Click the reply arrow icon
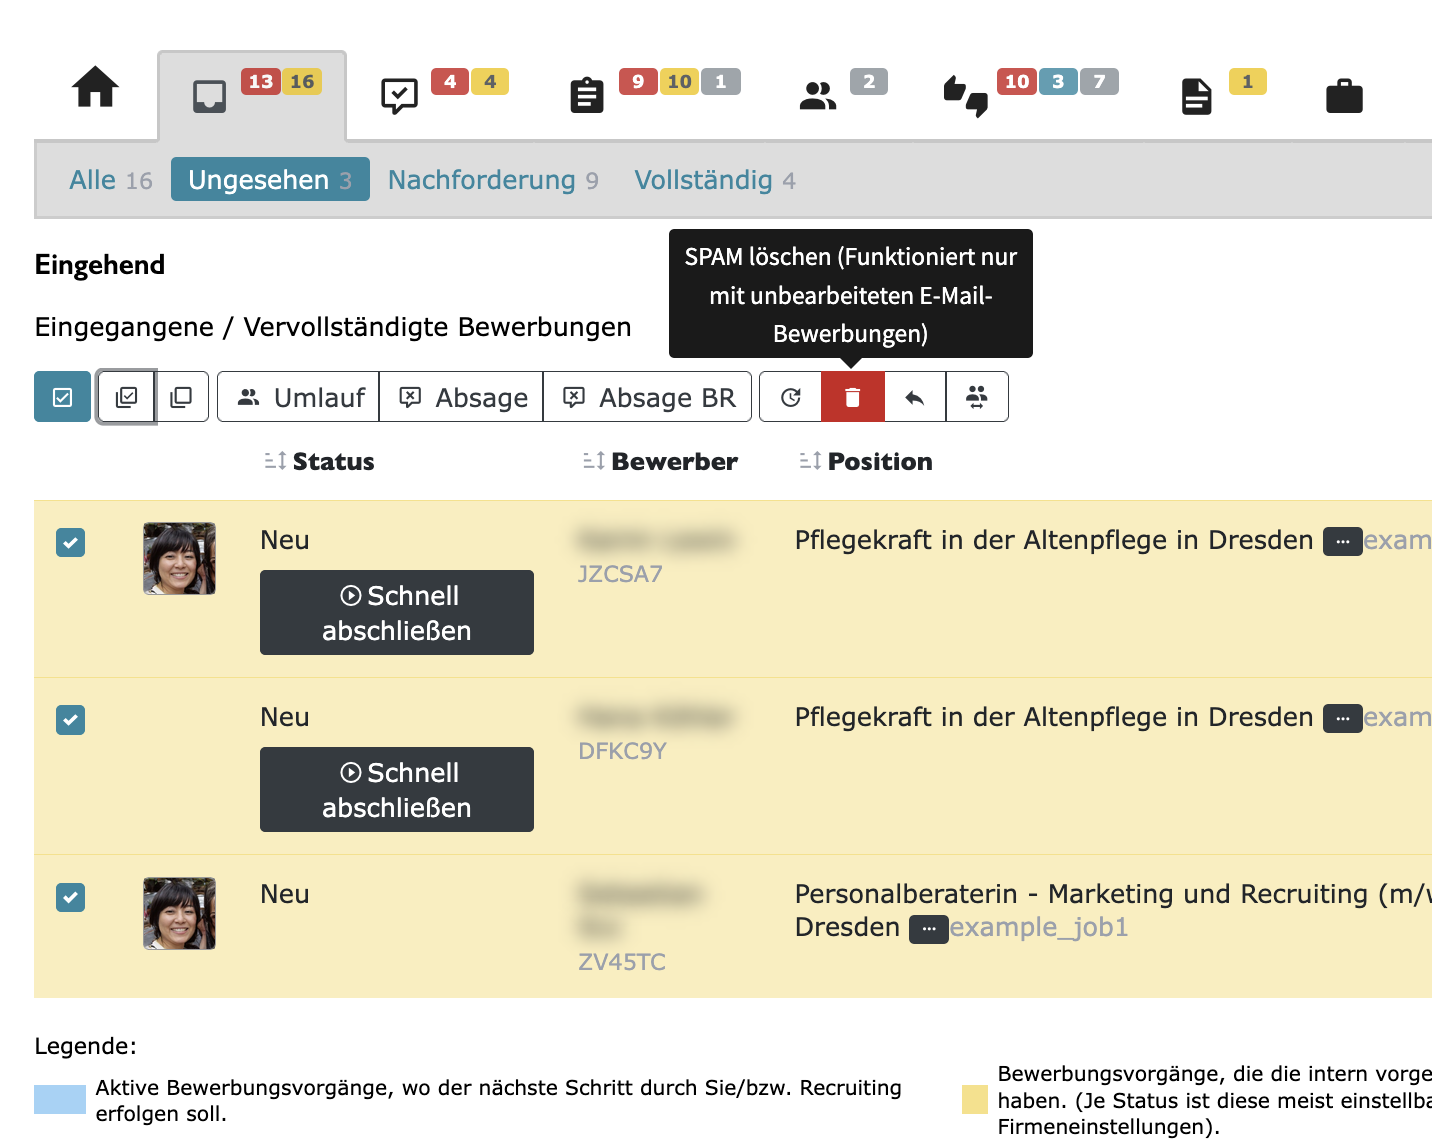Screen dimensions: 1432x1144 (914, 397)
